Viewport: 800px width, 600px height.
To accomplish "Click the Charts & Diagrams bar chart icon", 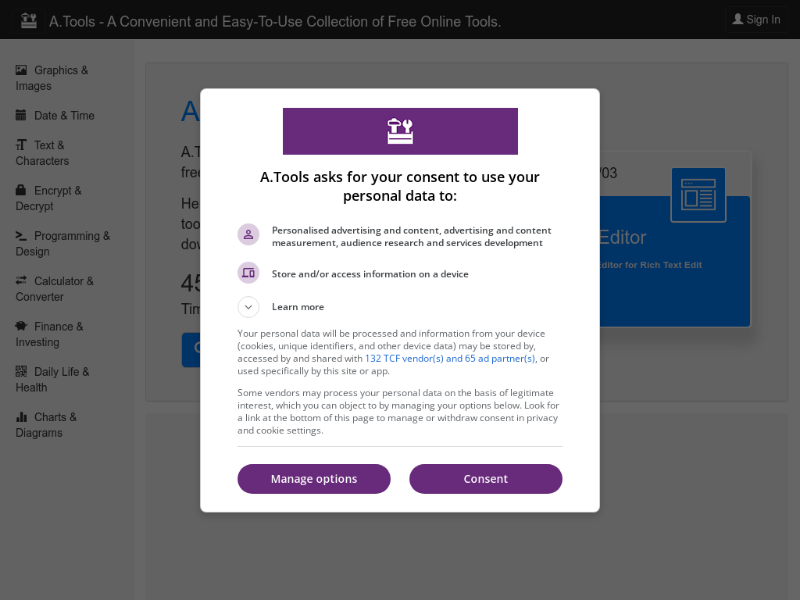I will pos(21,416).
